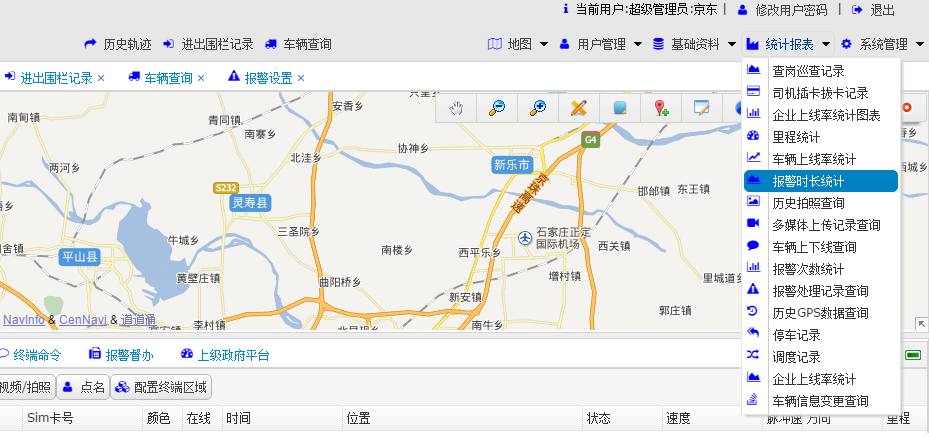929x439 pixels.
Task: Close the 进出围栏记录 tab
Action: (x=101, y=78)
